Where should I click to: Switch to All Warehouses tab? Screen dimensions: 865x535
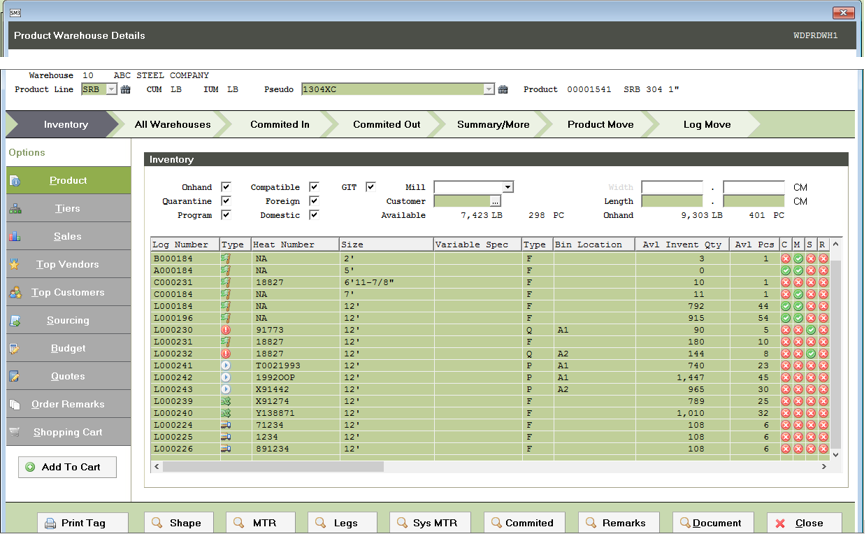point(173,125)
